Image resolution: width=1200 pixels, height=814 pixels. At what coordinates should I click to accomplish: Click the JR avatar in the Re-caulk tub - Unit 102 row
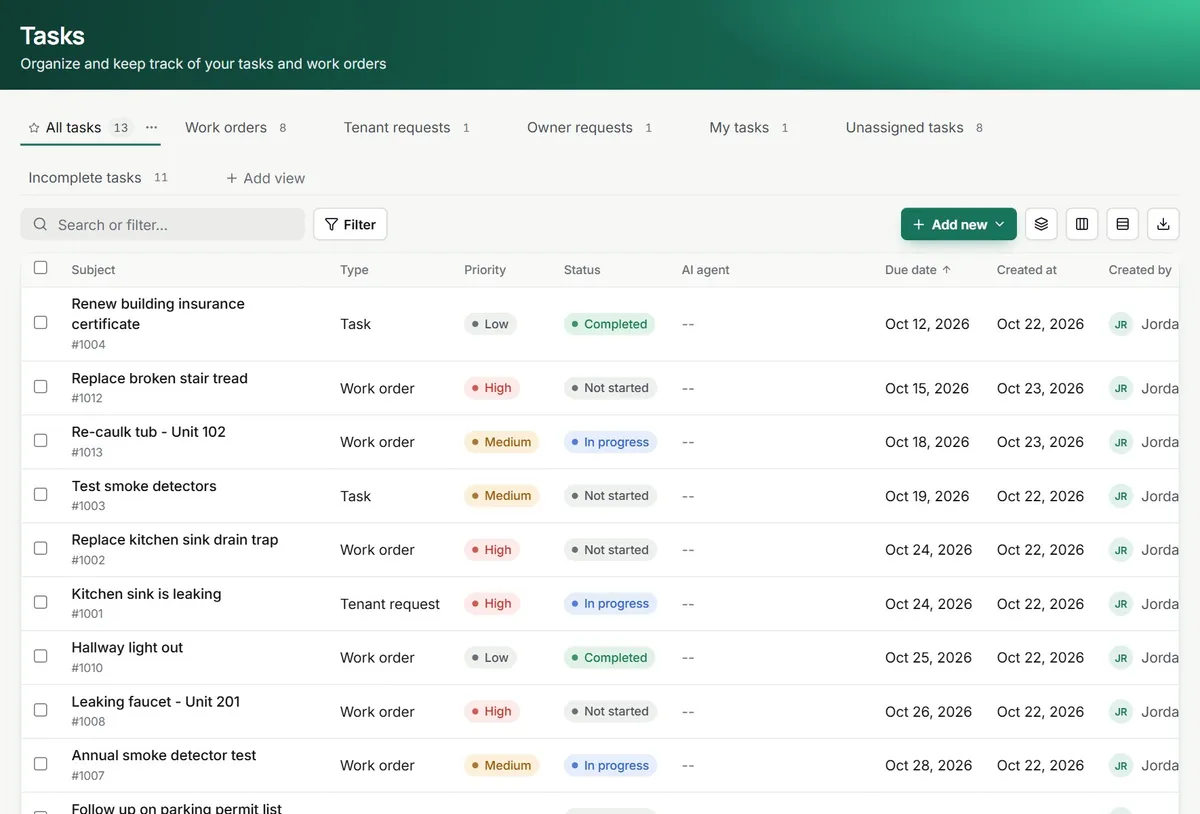(x=1121, y=442)
